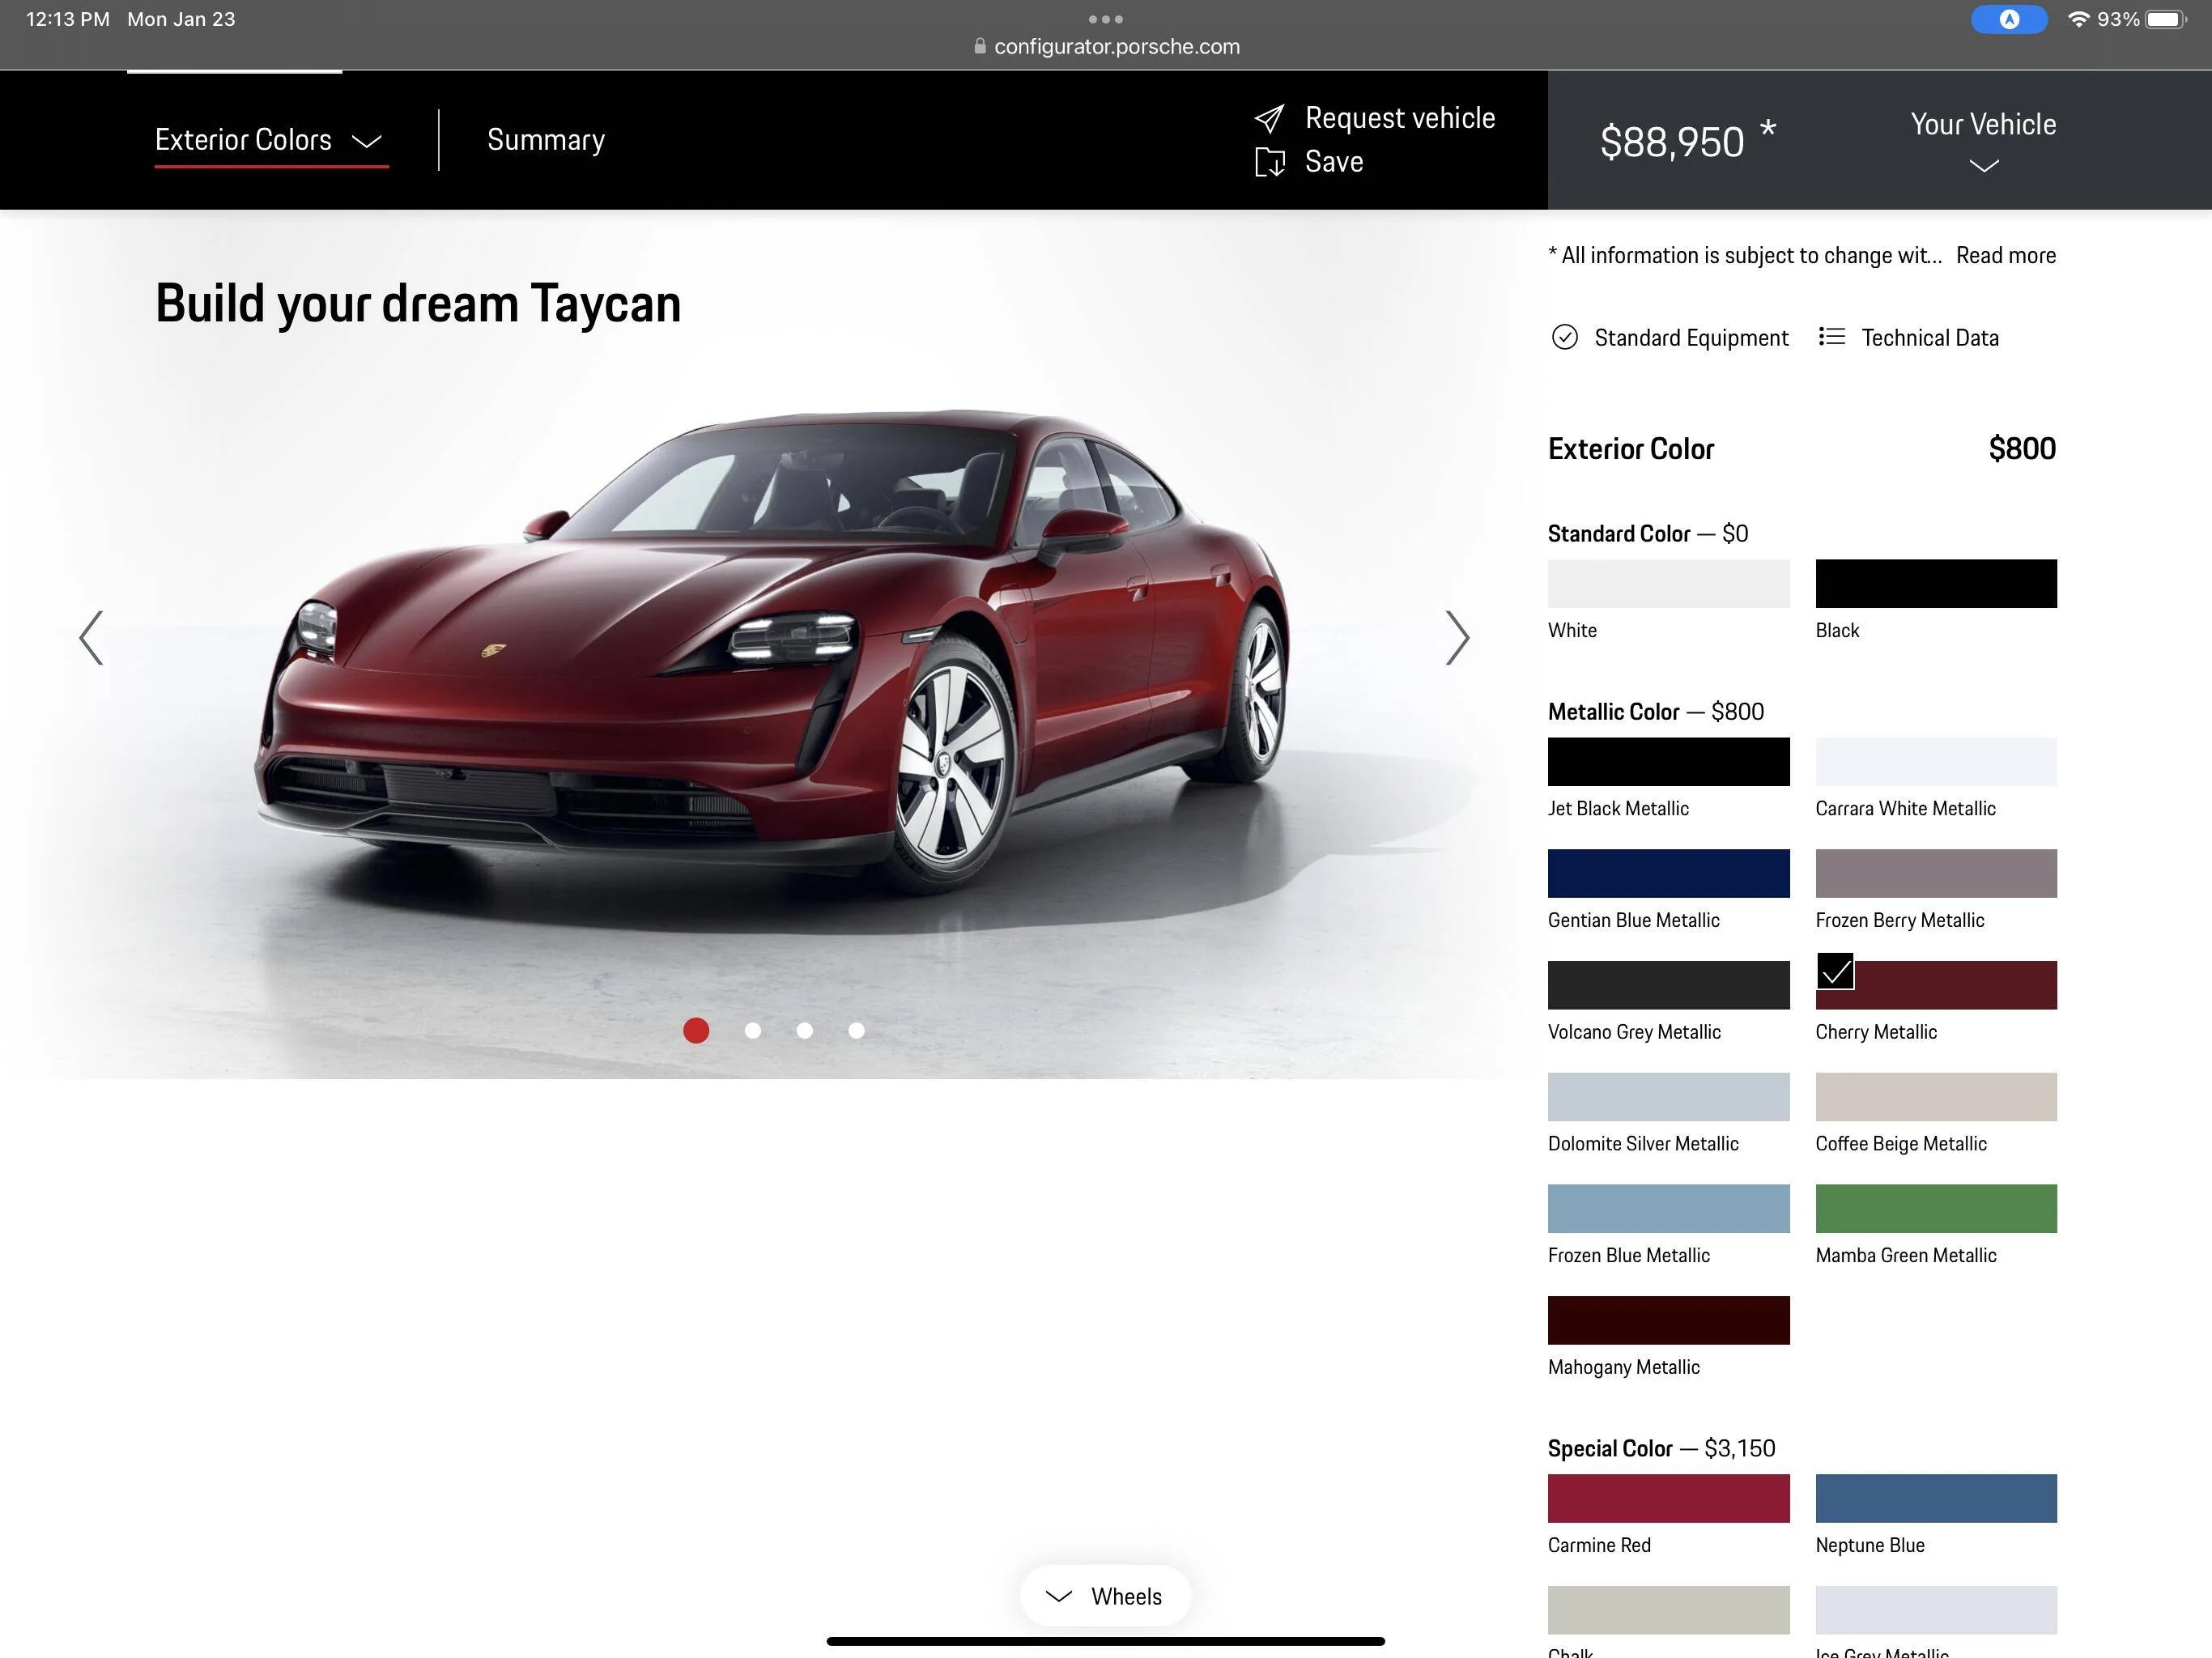This screenshot has width=2212, height=1658.
Task: Choose the Black standard color swatch
Action: 1936,584
